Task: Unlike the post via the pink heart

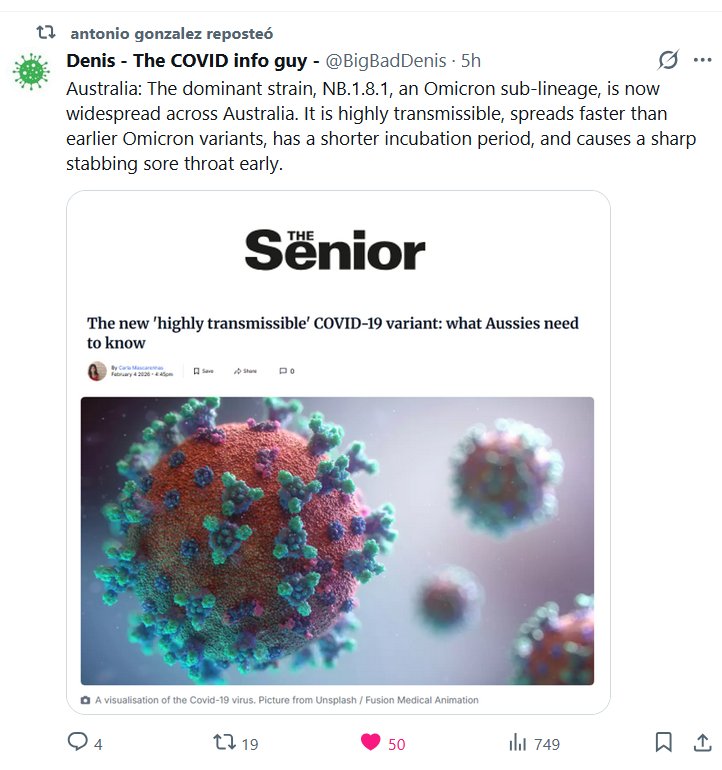Action: point(371,743)
